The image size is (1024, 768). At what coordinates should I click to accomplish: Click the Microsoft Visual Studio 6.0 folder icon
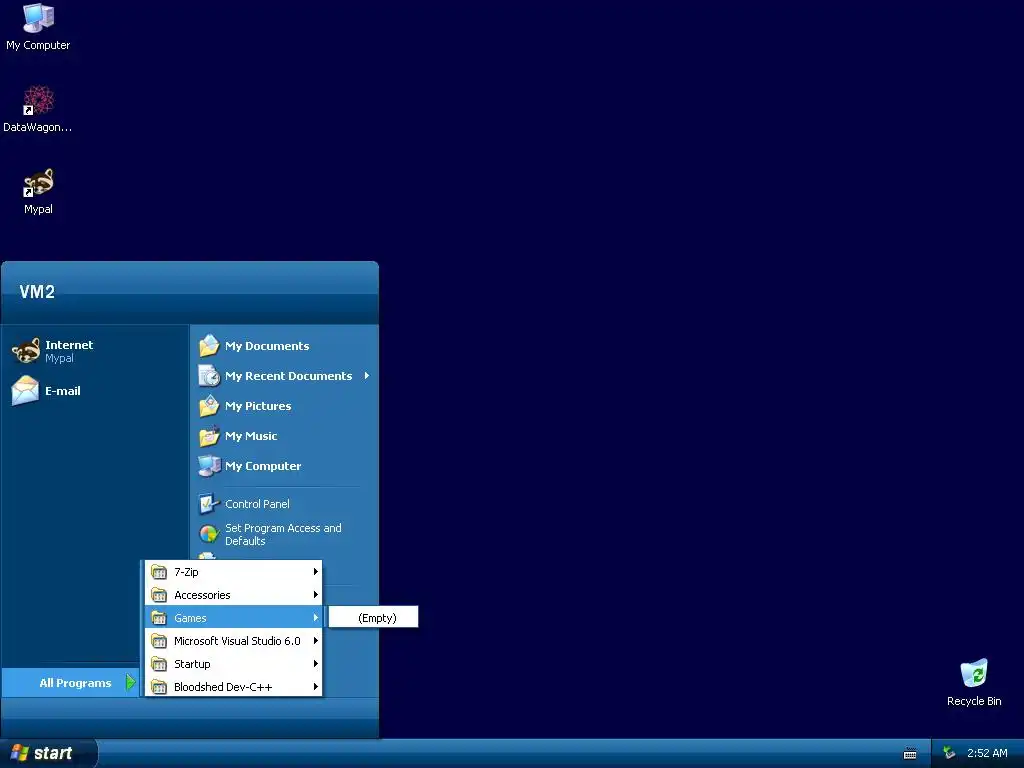[159, 641]
